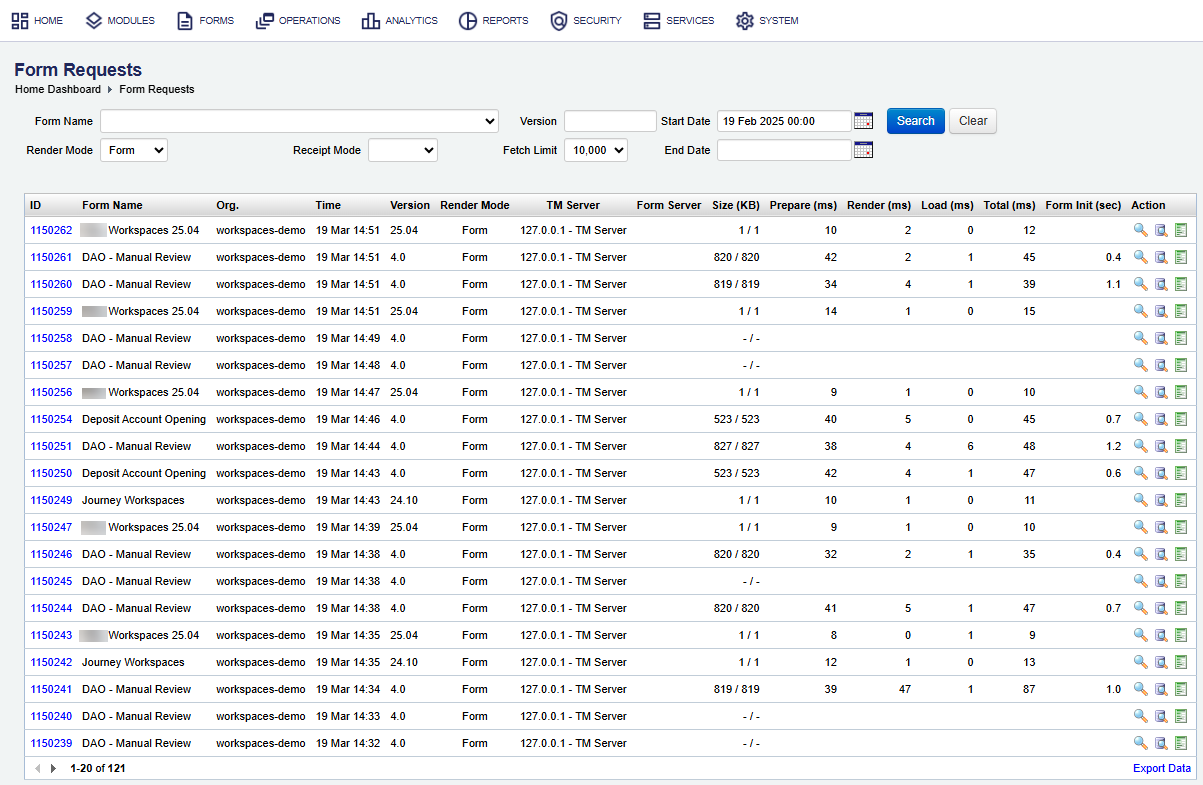Click magnifier view icon for request 1150241
Image resolution: width=1203 pixels, height=785 pixels.
[x=1140, y=689]
